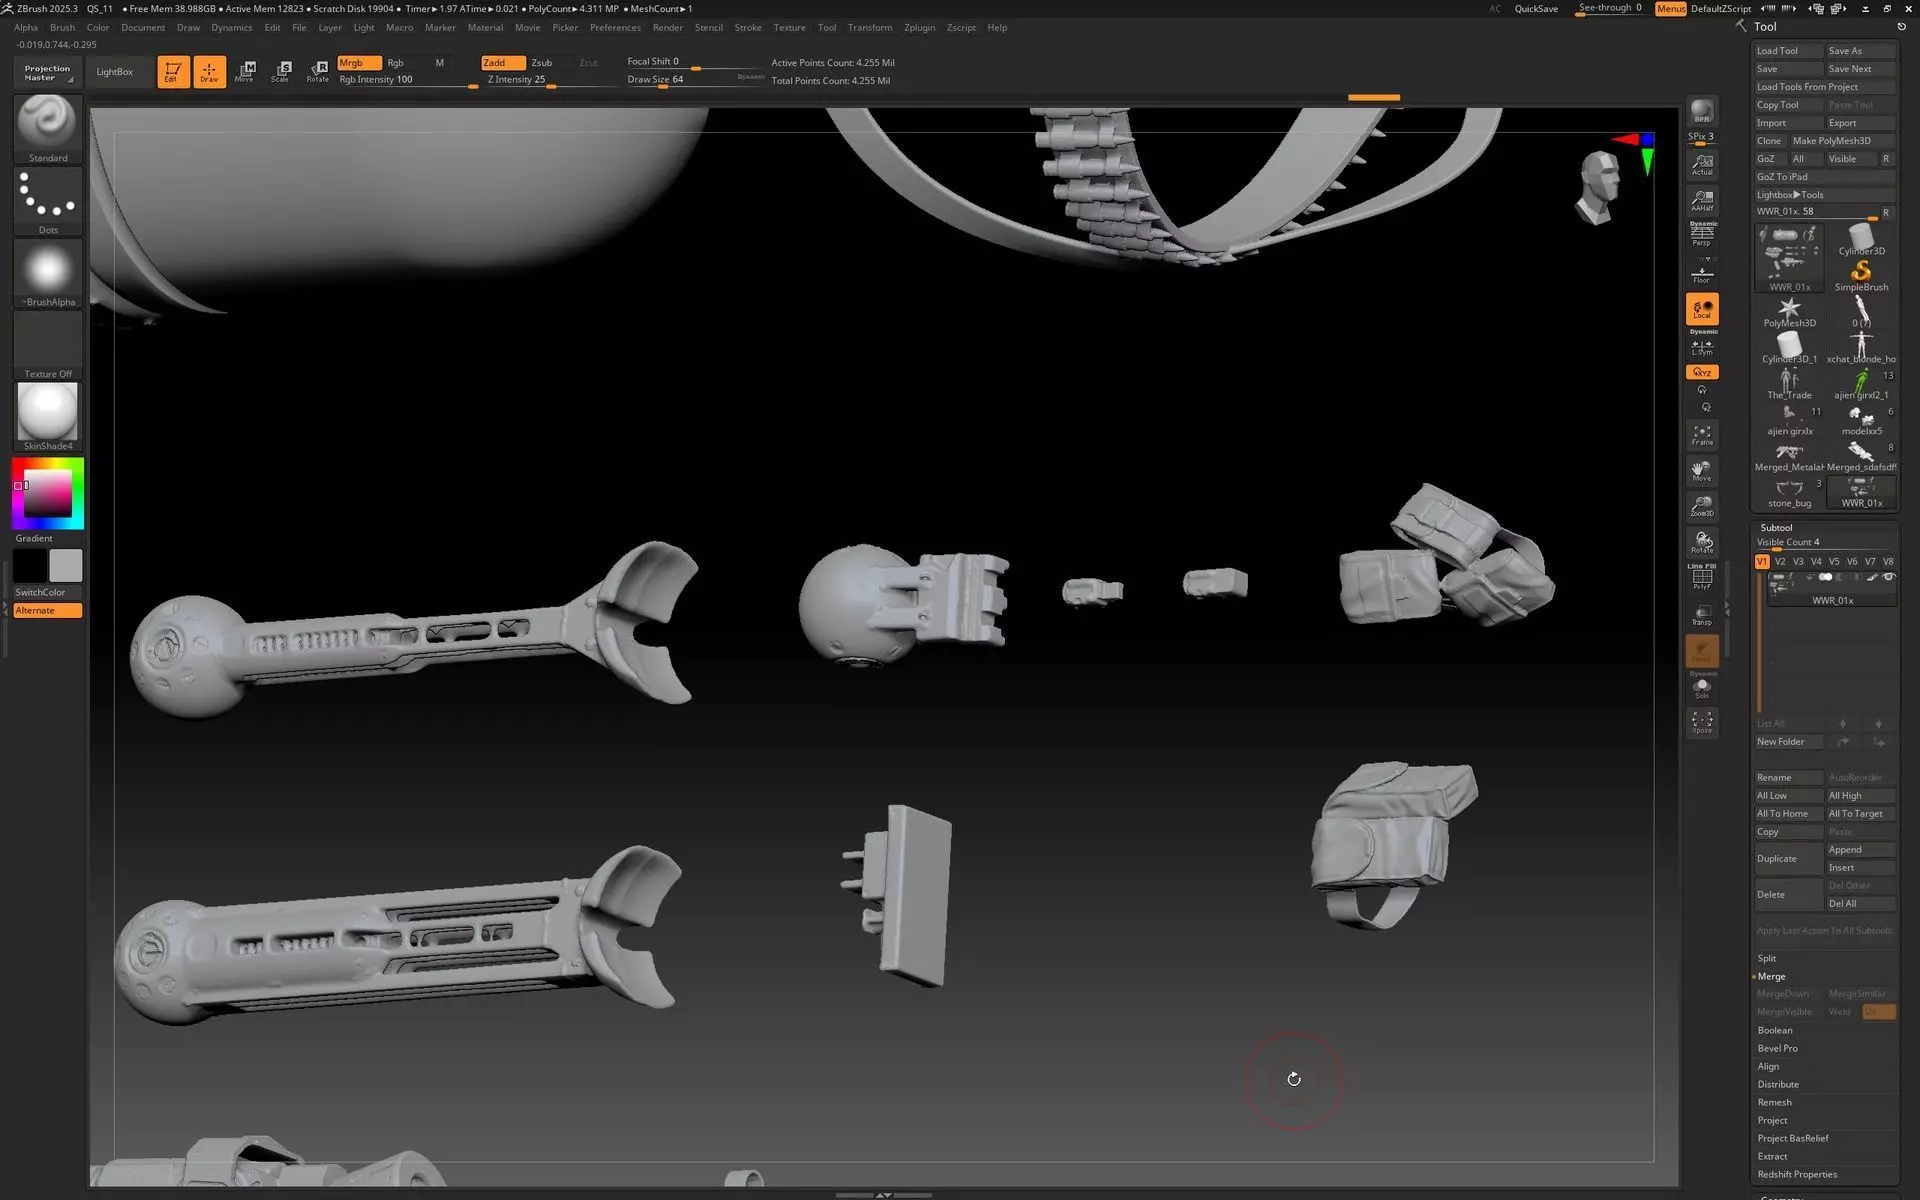Toggle PolyF line fill display
The height and width of the screenshot is (1200, 1920).
tap(1701, 579)
